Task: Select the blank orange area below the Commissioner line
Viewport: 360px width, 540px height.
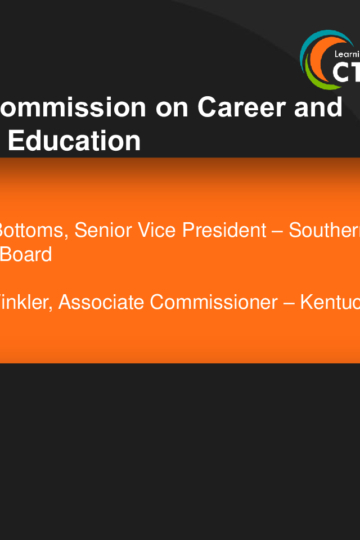Action: pyautogui.click(x=180, y=336)
